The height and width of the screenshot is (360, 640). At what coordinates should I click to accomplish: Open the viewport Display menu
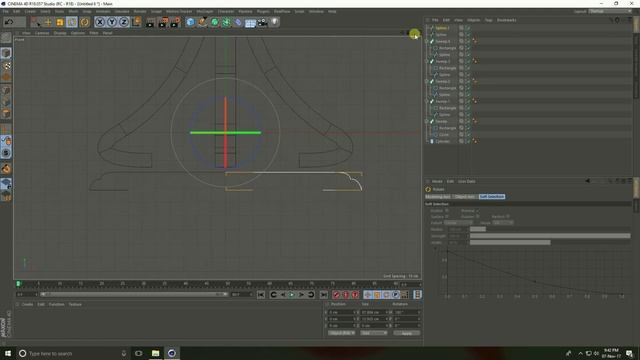pyautogui.click(x=60, y=33)
